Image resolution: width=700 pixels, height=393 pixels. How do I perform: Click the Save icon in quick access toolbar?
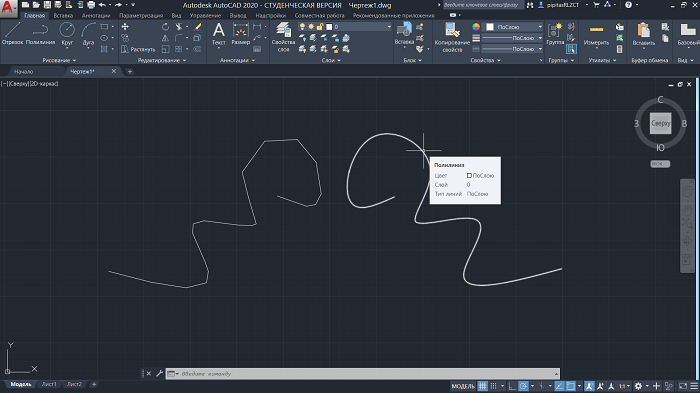click(47, 5)
